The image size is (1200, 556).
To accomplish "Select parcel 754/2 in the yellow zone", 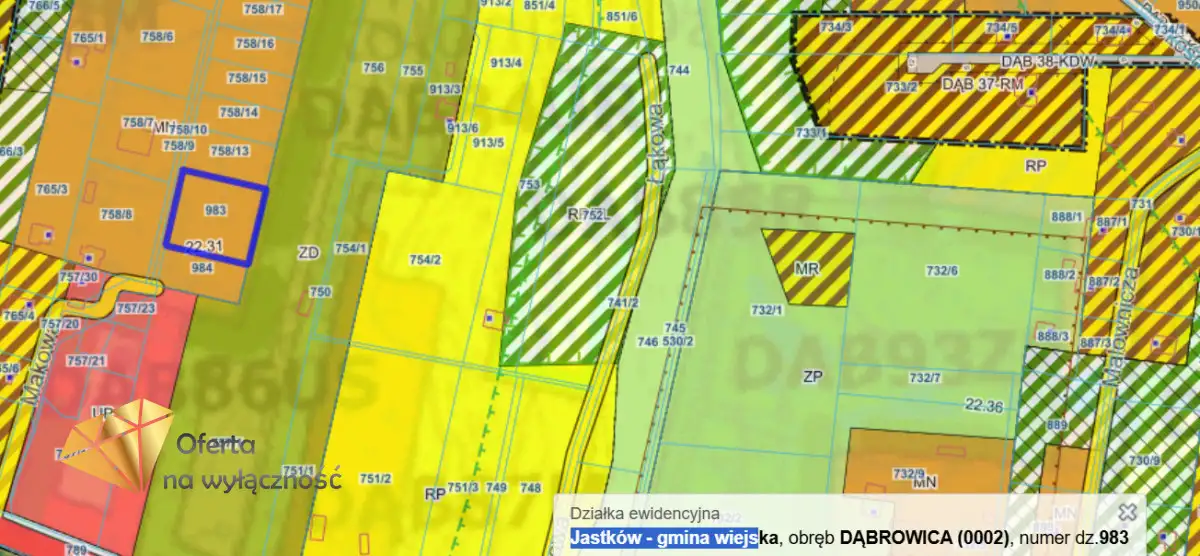I will pyautogui.click(x=425, y=260).
